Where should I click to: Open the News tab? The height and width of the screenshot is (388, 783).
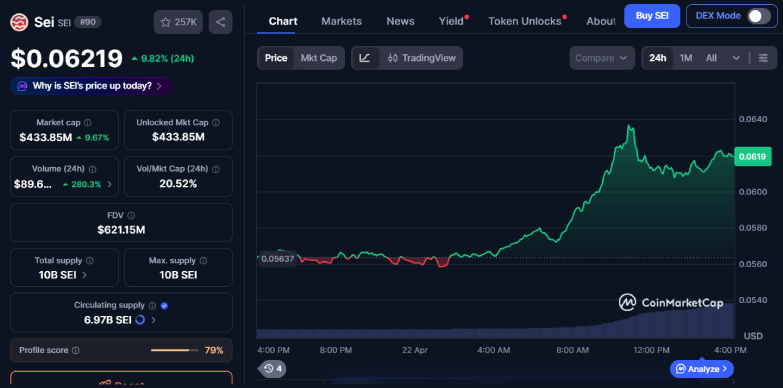(400, 21)
